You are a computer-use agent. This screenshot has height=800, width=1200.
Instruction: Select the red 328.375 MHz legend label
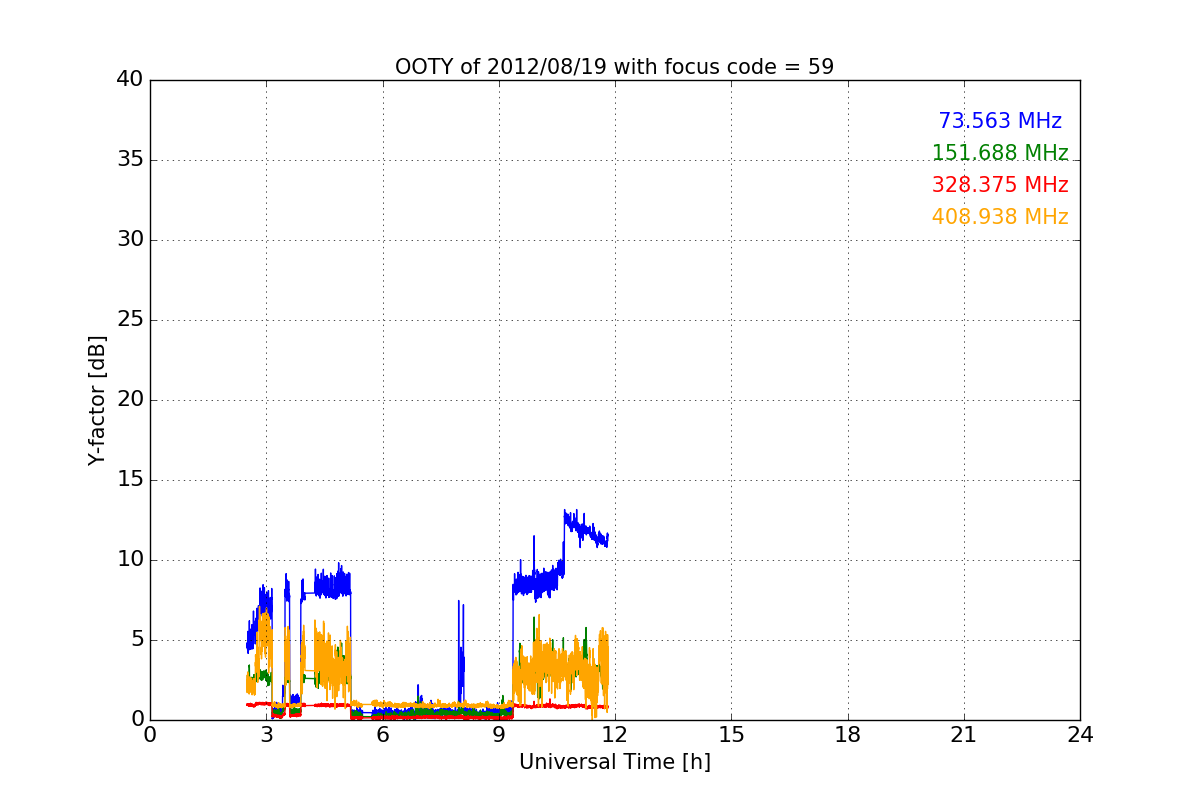point(1000,185)
